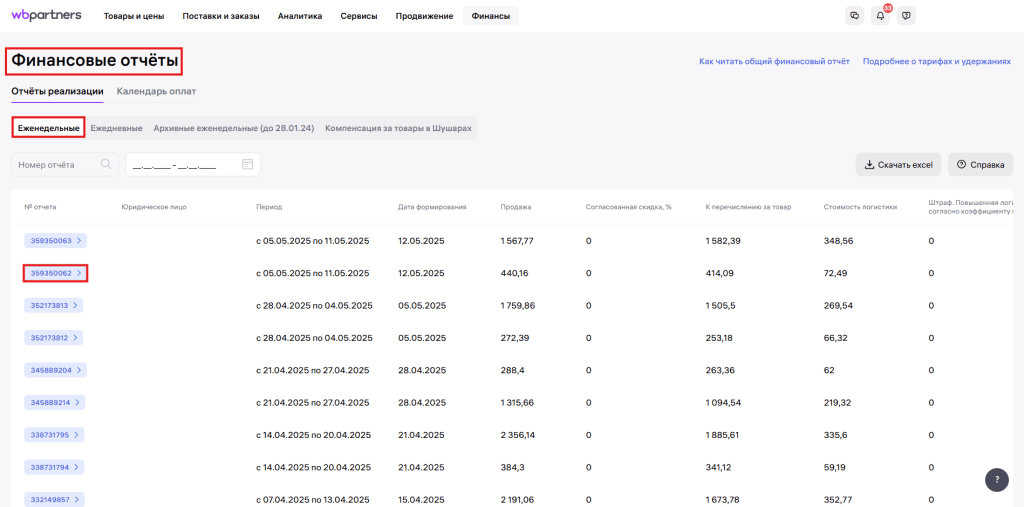The height and width of the screenshot is (507, 1024).
Task: Open the chat messages icon
Action: click(854, 16)
